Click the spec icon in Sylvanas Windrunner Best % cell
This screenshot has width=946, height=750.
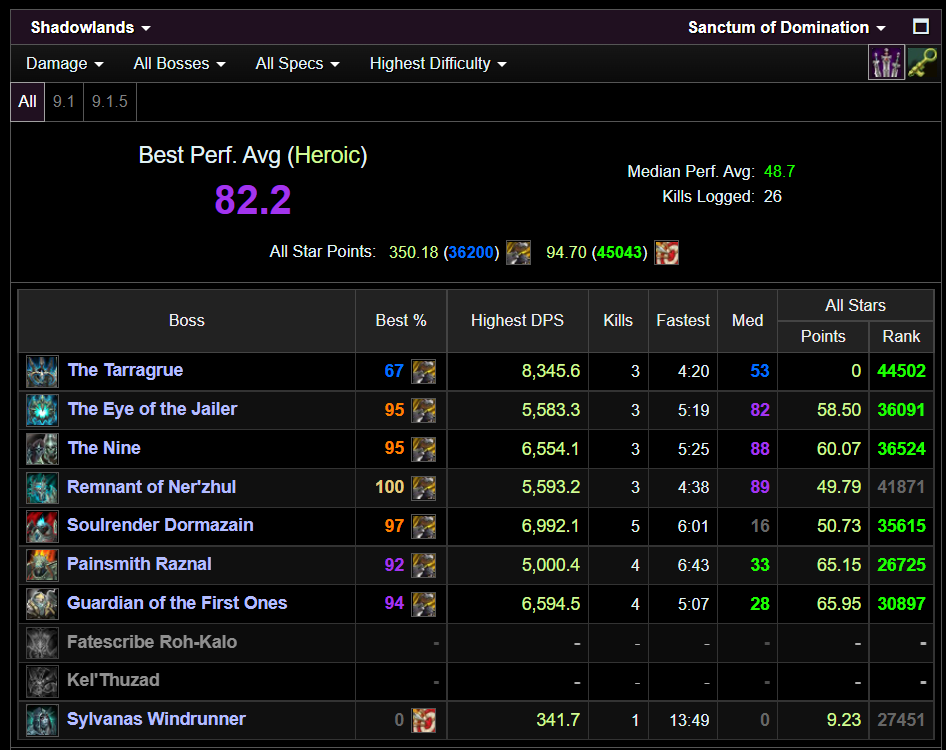(x=424, y=720)
